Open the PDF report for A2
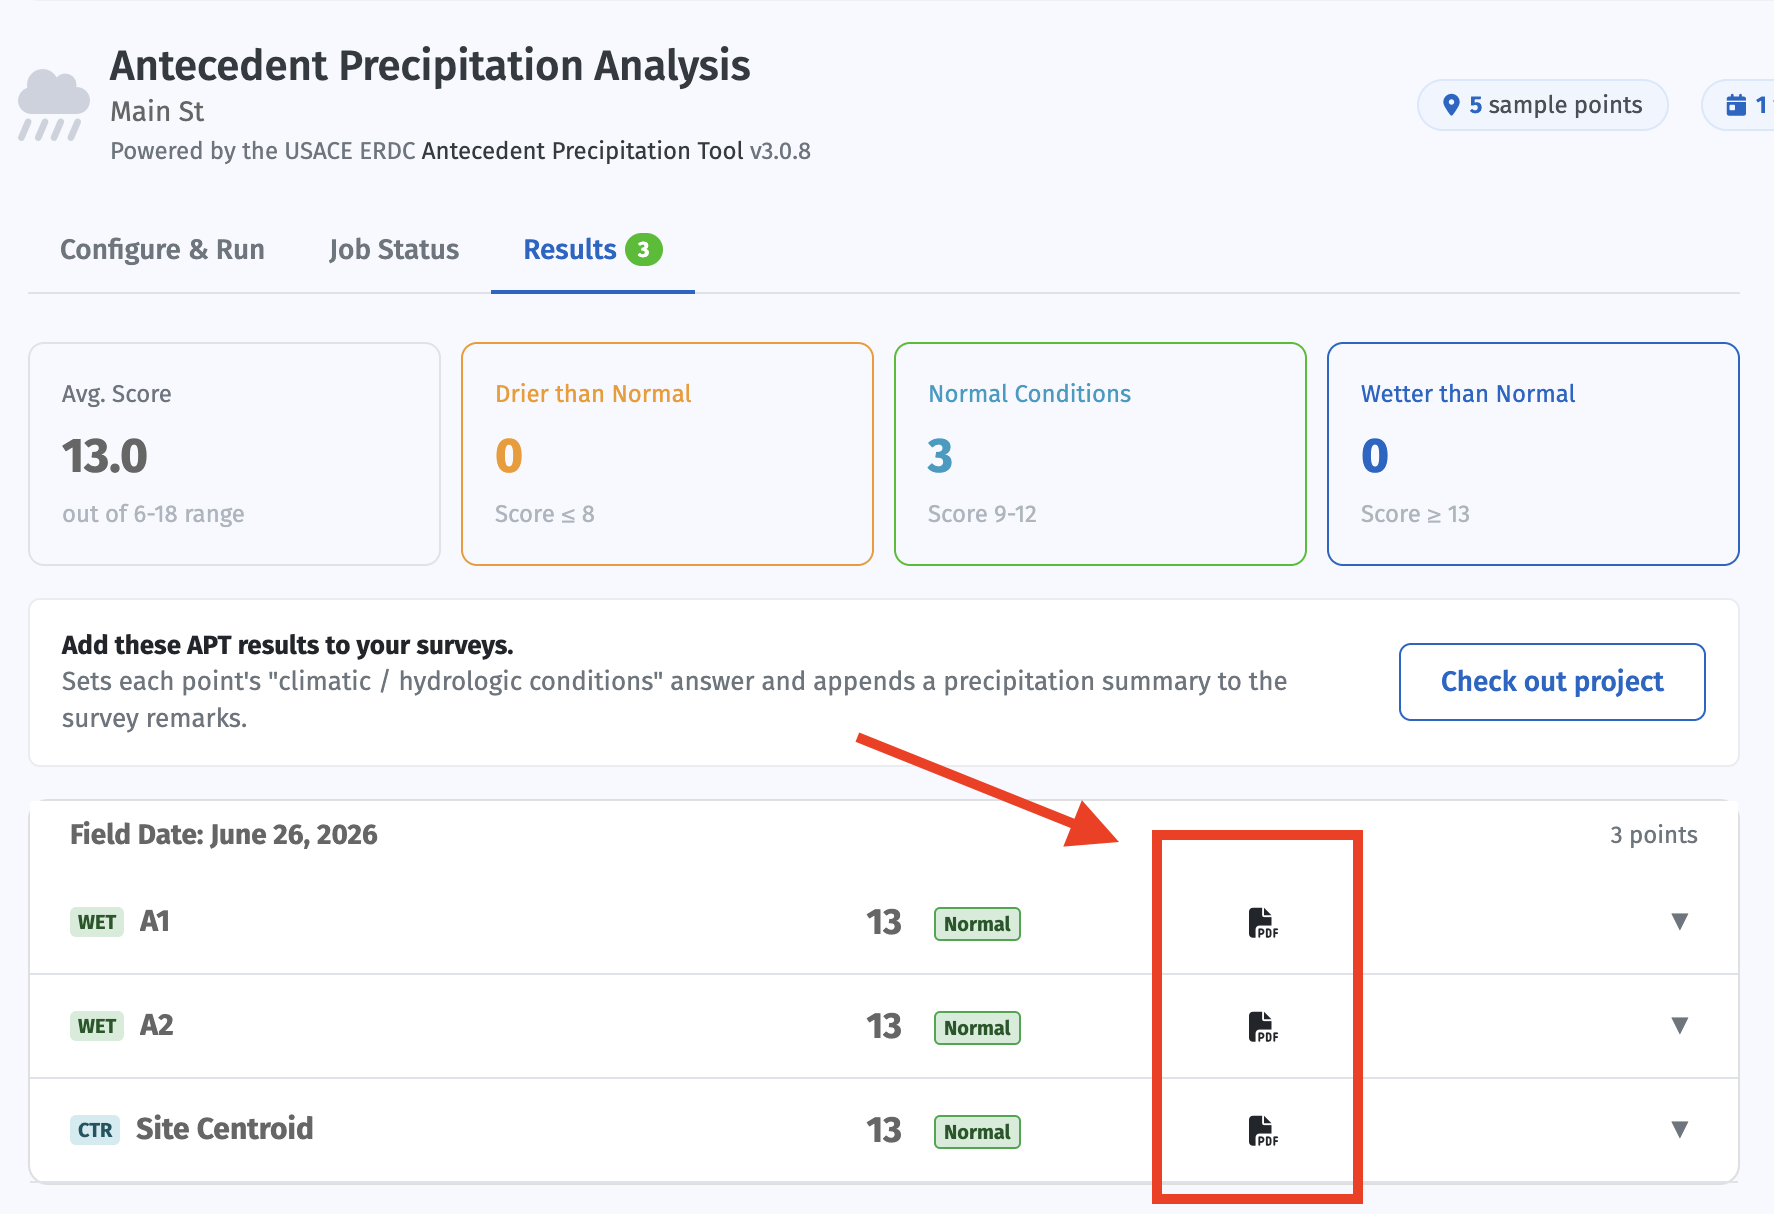The height and width of the screenshot is (1214, 1774). click(1263, 1027)
